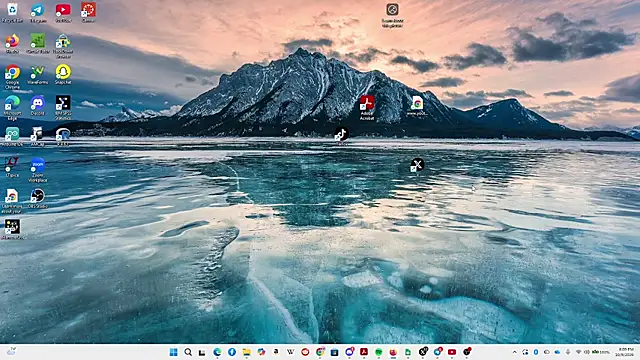640x360 pixels.
Task: Open the blue OneDrive tray icon
Action: (x=557, y=352)
